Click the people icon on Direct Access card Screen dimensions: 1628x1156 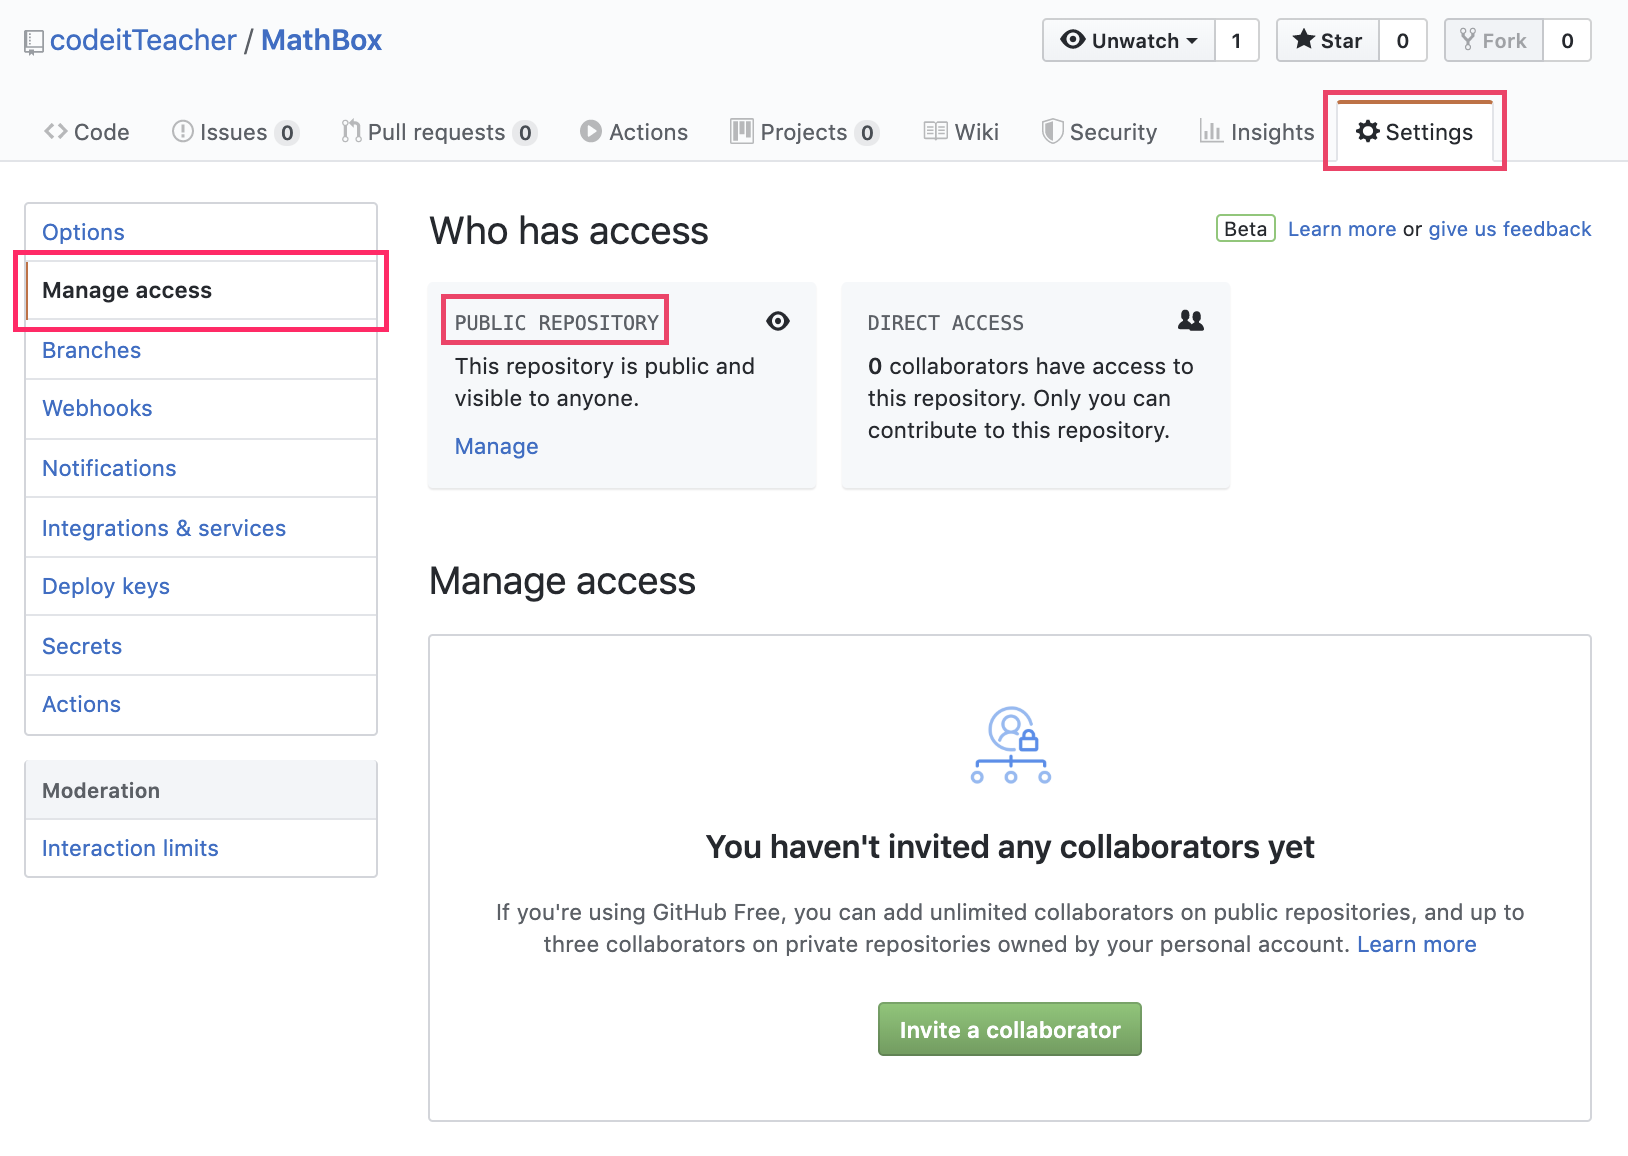(1190, 320)
